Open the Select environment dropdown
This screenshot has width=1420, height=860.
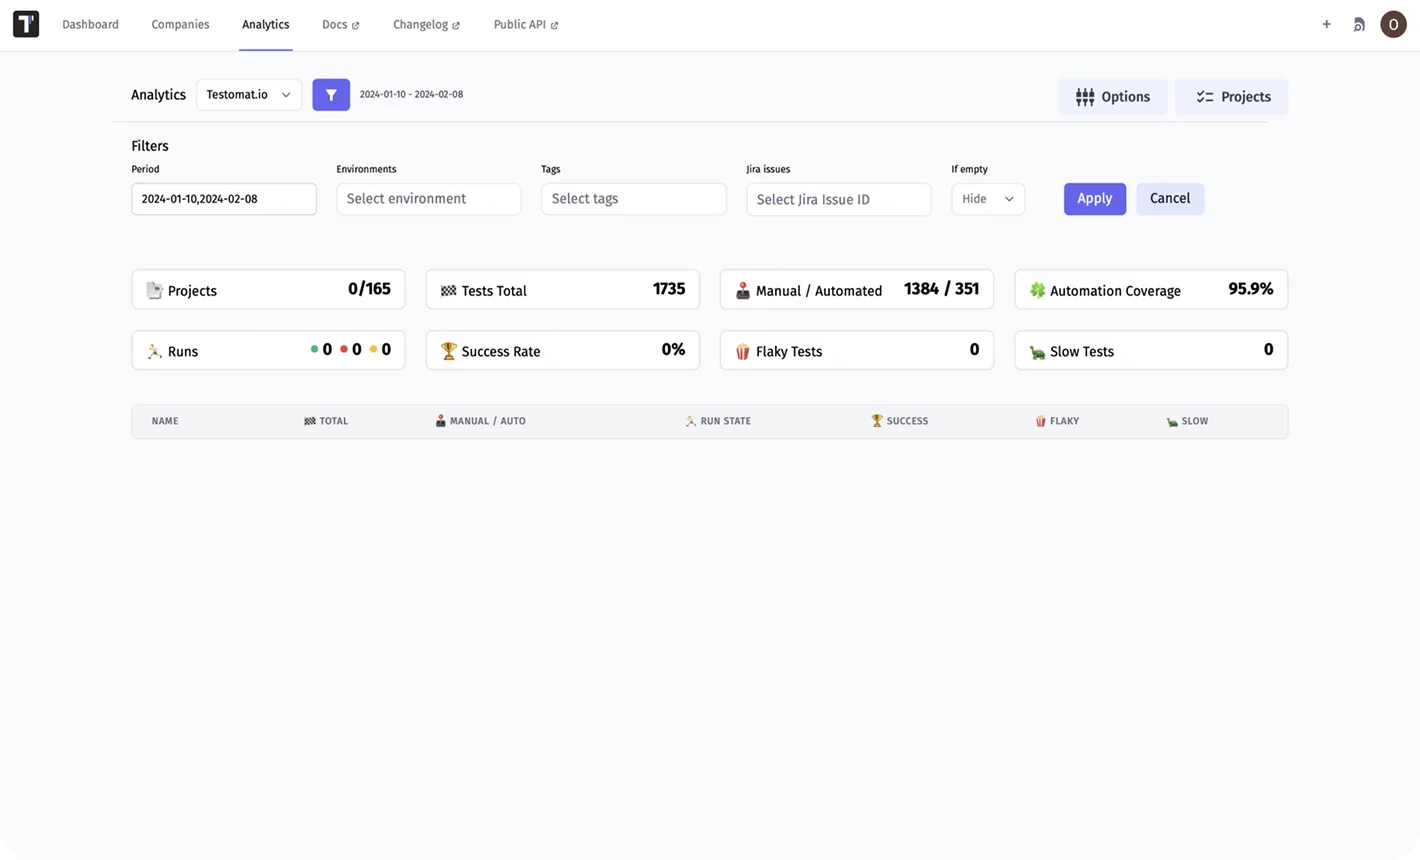428,199
